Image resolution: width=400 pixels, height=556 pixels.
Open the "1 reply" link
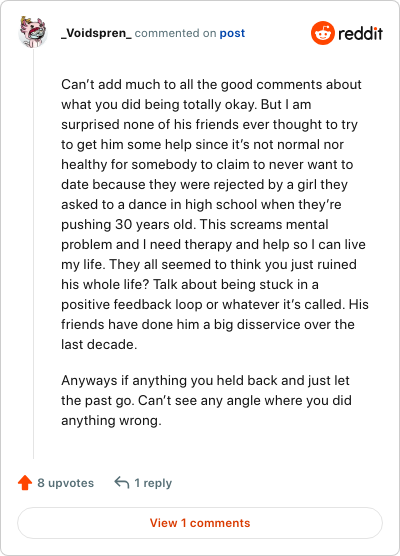coord(153,483)
